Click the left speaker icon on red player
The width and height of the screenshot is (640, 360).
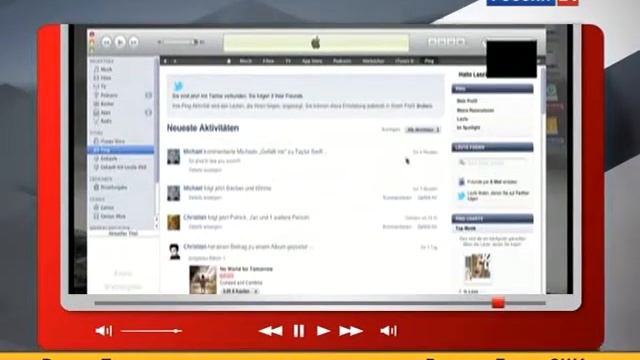[x=103, y=331]
